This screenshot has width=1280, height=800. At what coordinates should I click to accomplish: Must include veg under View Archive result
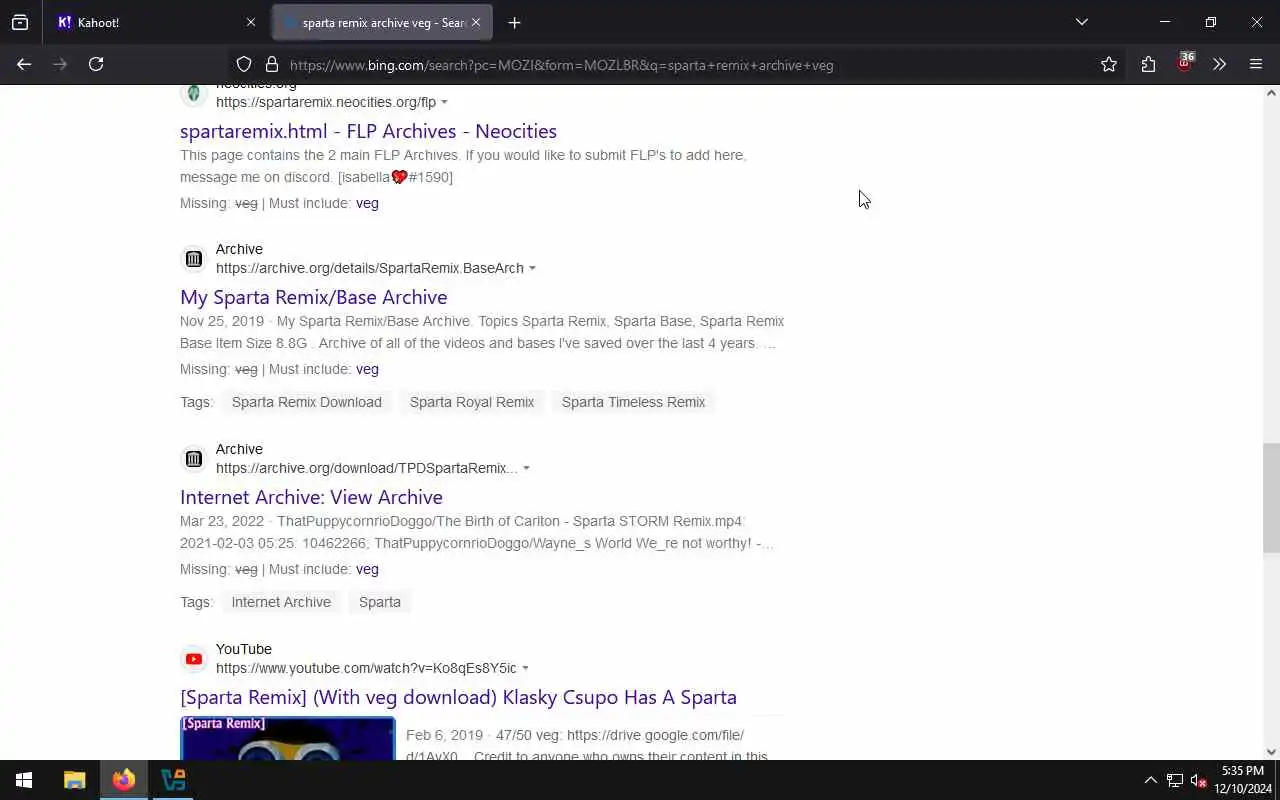click(x=367, y=569)
